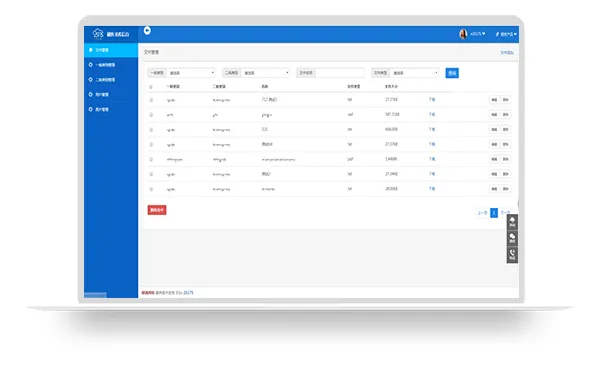Open the third sidebar menu item
600x367 pixels.
pyautogui.click(x=111, y=80)
